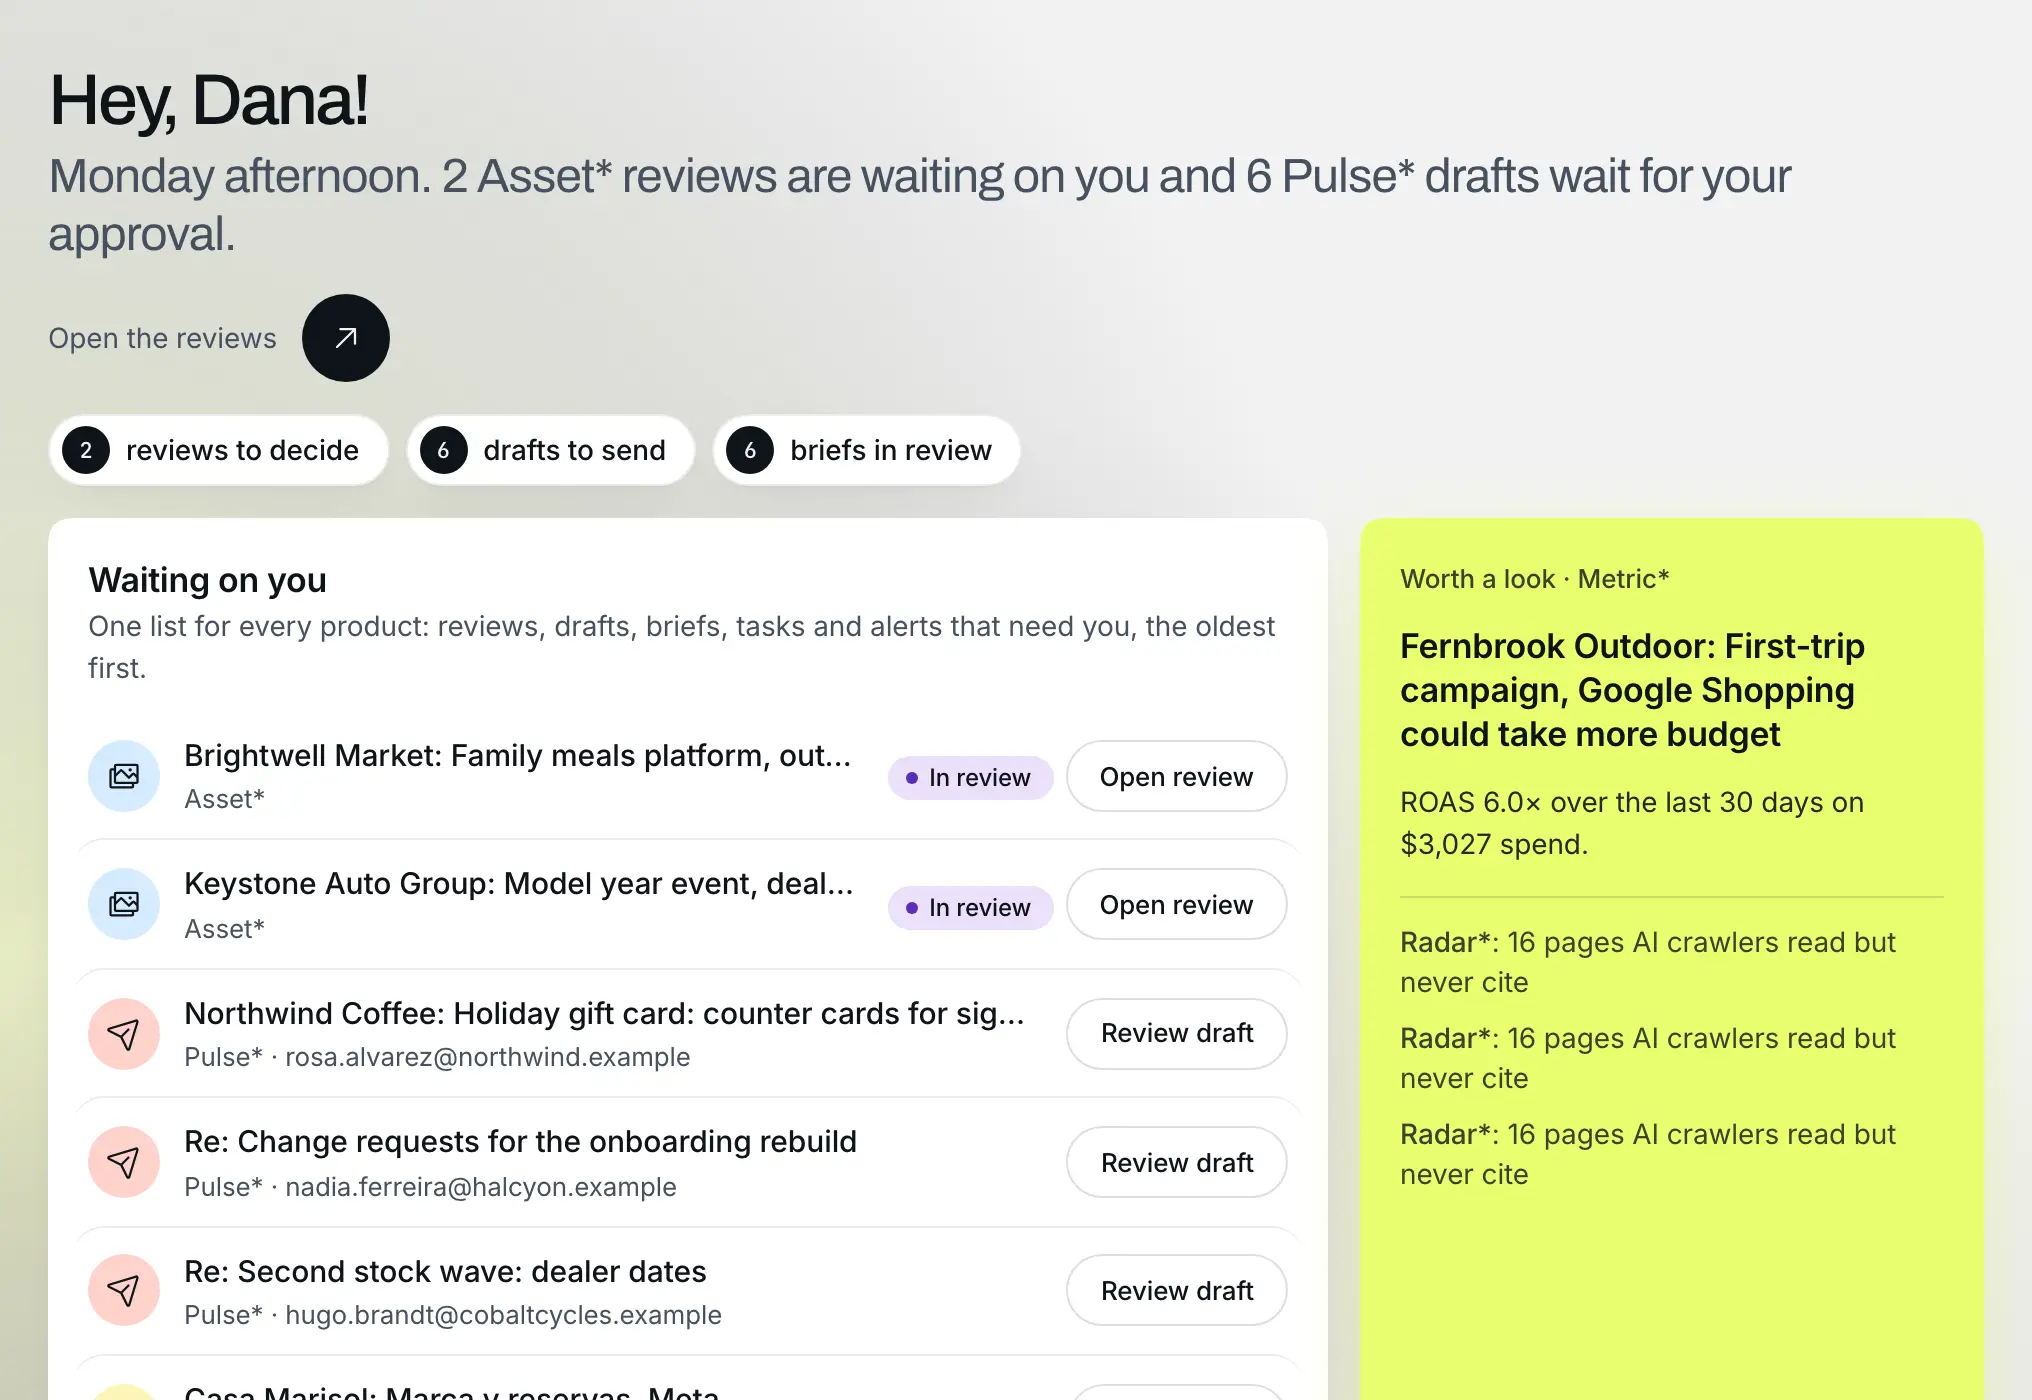
Task: Review draft for Northwind Coffee gift card
Action: click(x=1176, y=1034)
